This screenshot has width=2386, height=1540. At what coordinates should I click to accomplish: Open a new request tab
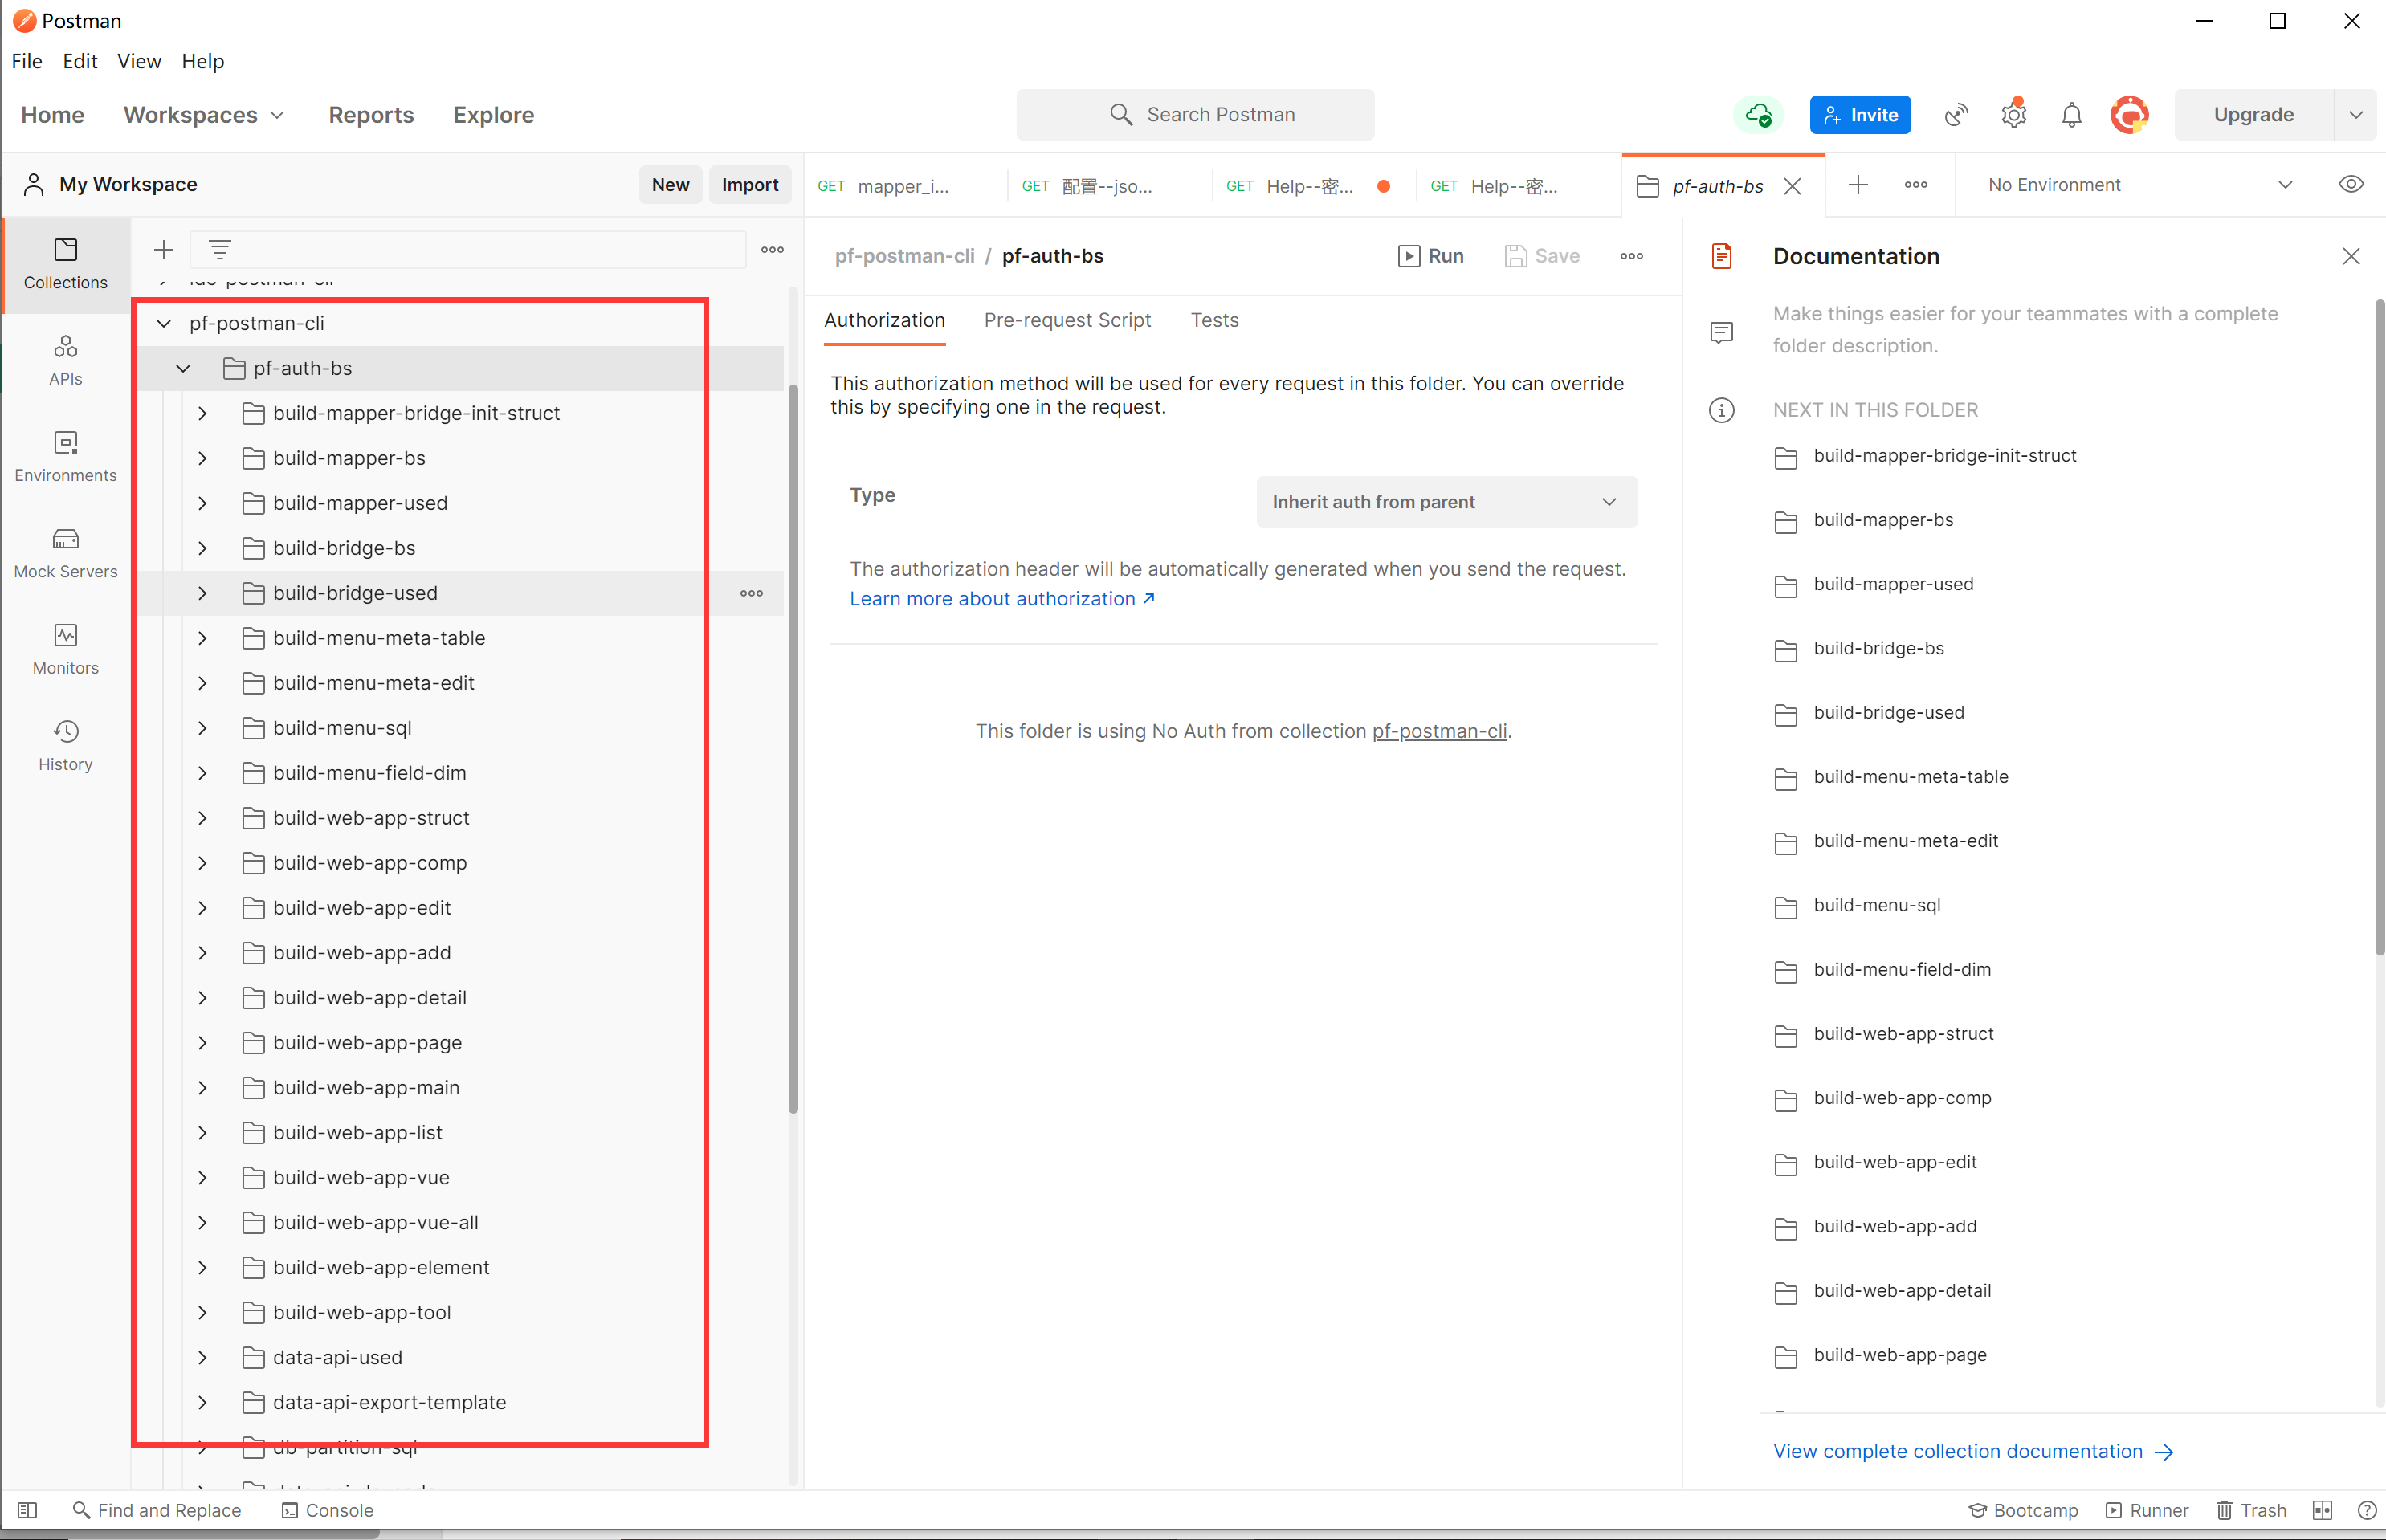(1858, 185)
